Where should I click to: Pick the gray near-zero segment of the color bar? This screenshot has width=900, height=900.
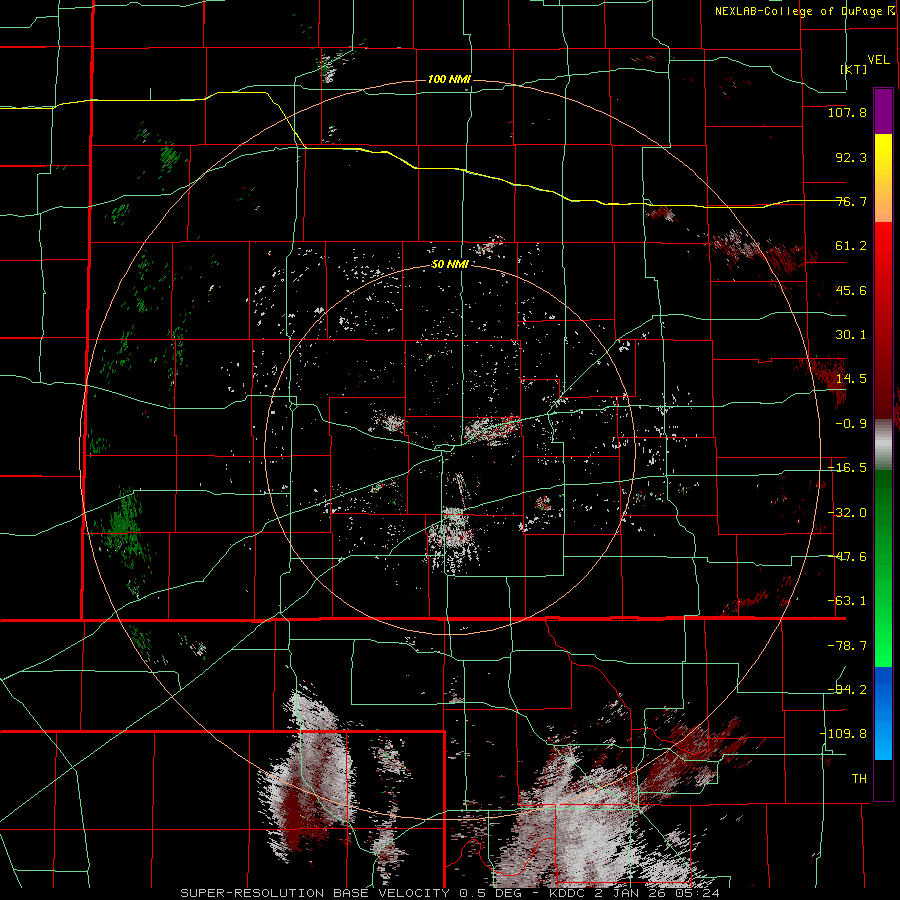click(883, 444)
